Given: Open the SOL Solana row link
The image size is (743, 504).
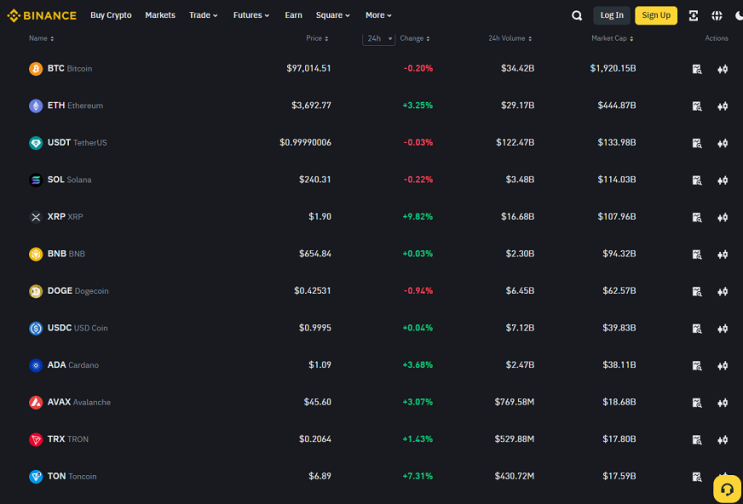Looking at the screenshot, I should pos(60,180).
